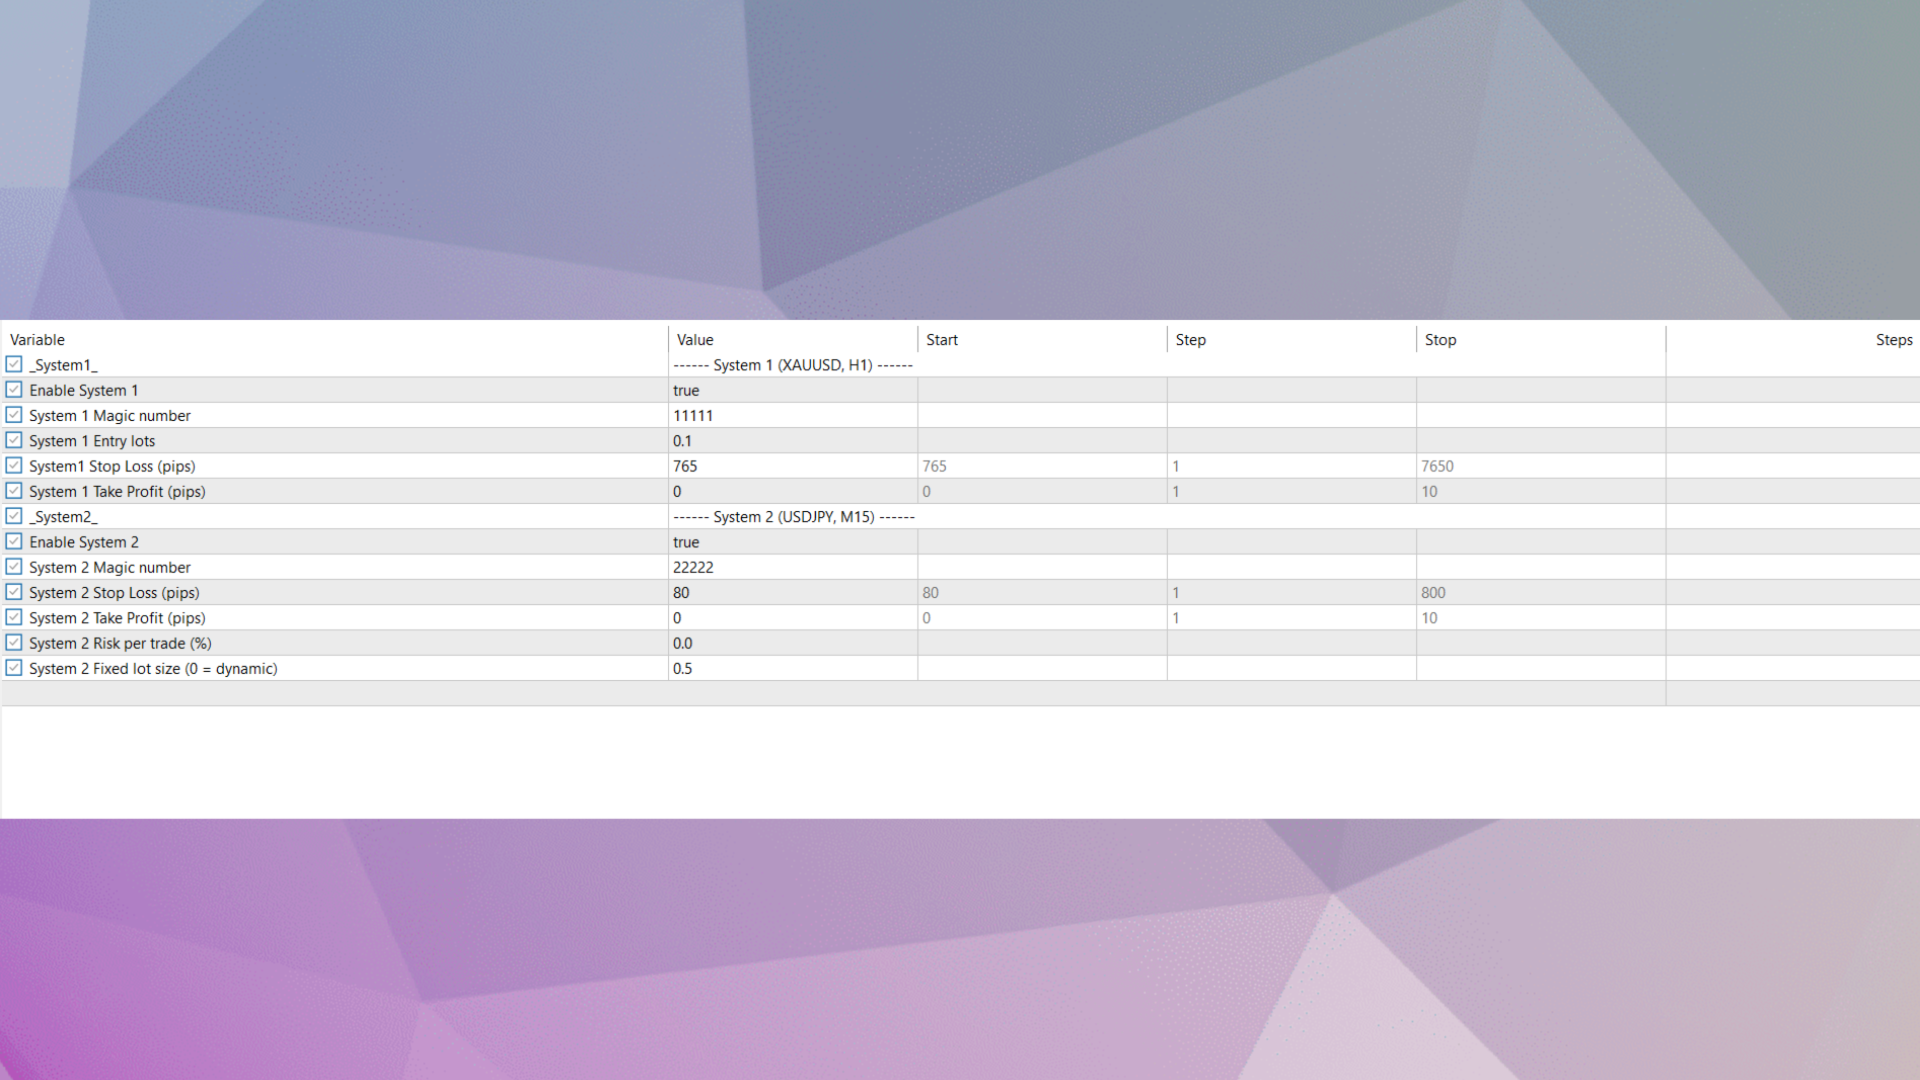Toggle the System 2 Take Profit checkbox
Viewport: 1920px width, 1080px height.
coord(14,618)
